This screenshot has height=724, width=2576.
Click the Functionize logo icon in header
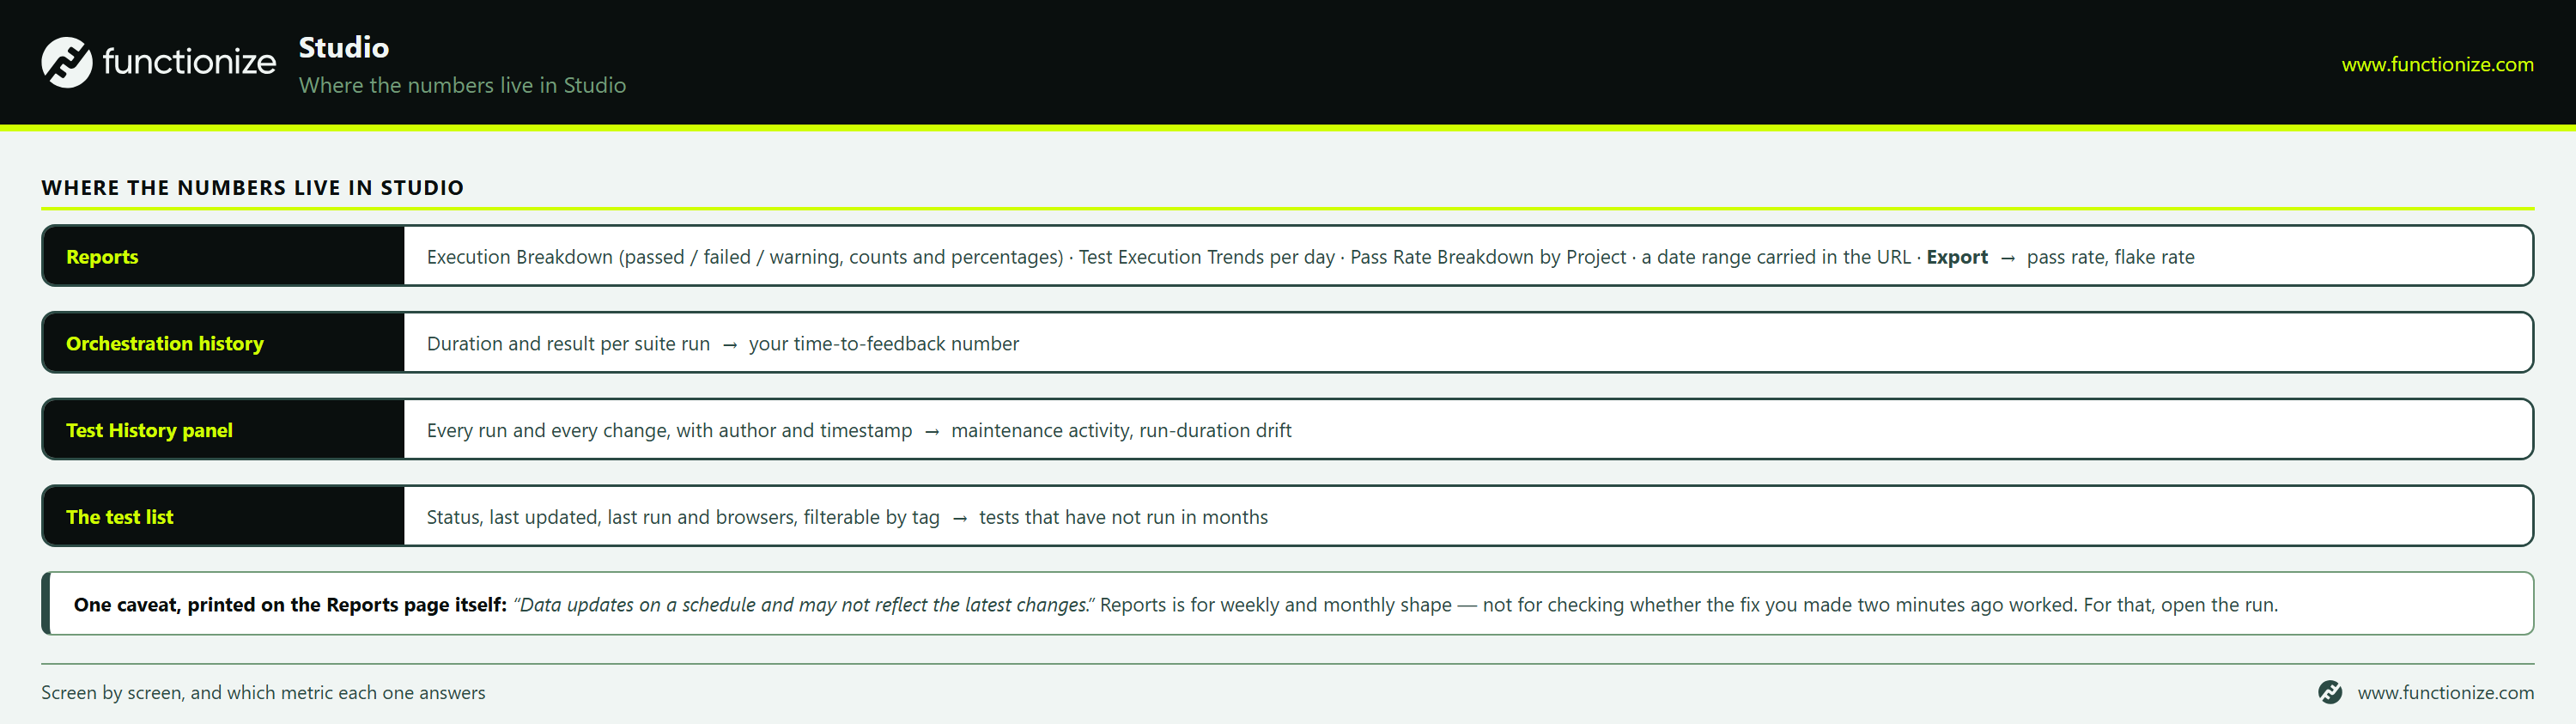(x=67, y=62)
